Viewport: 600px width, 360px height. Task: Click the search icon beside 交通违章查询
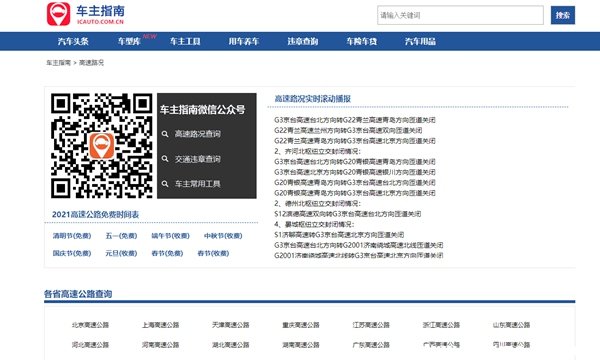click(165, 159)
